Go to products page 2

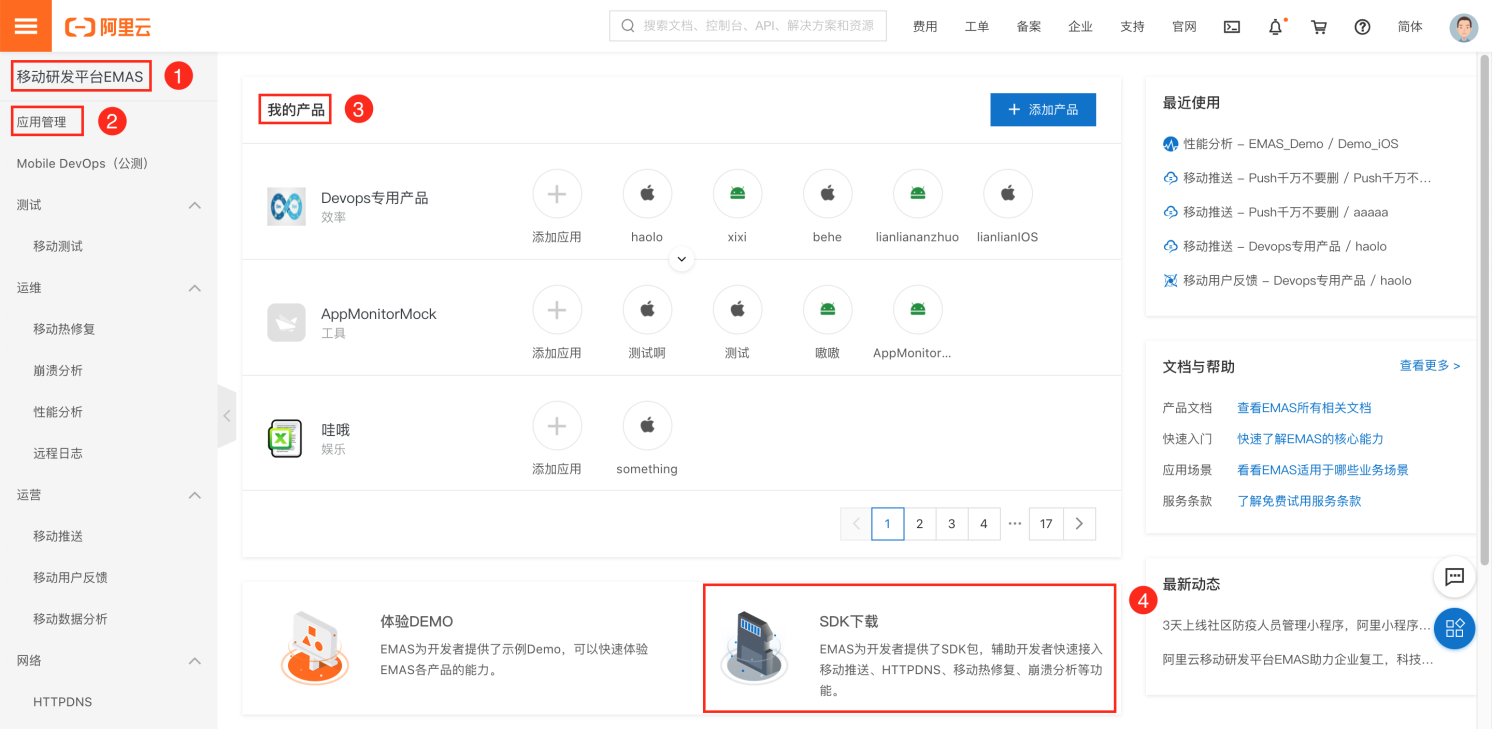click(920, 524)
